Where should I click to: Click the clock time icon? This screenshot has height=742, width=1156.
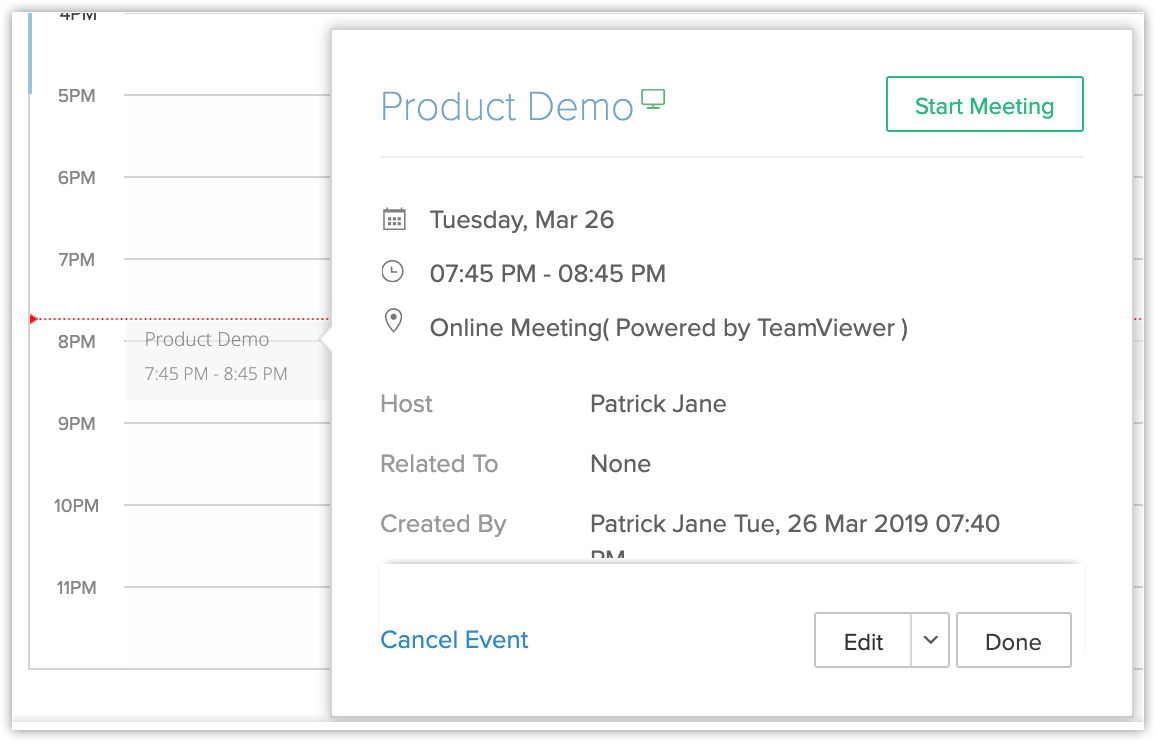(x=394, y=272)
